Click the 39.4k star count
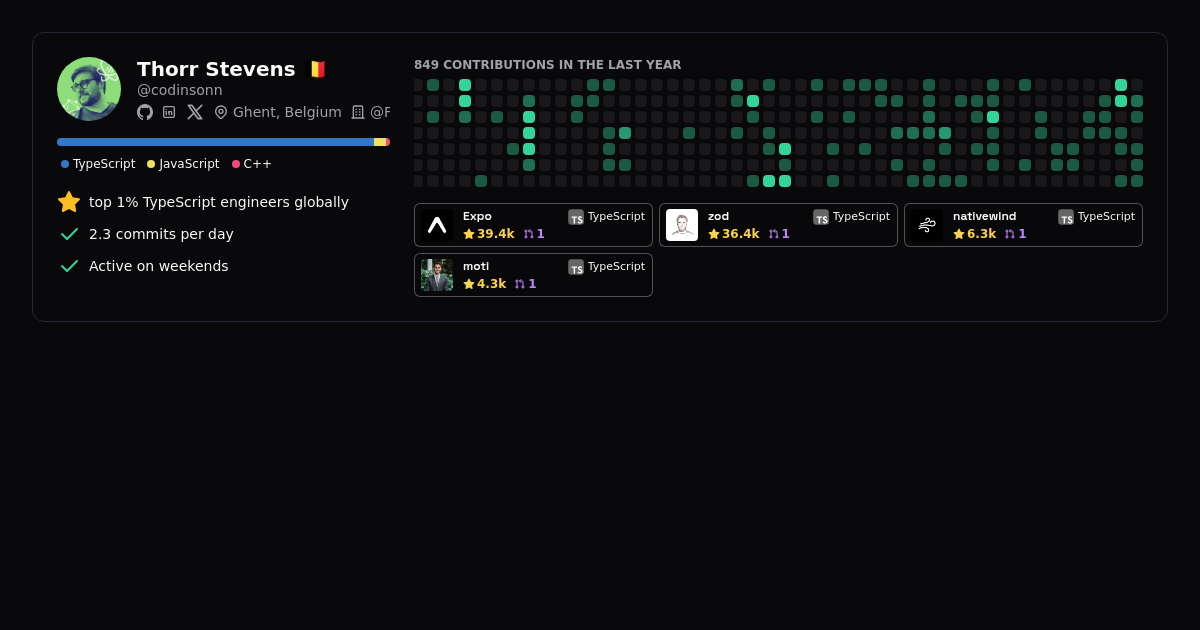1200x630 pixels. (x=496, y=234)
